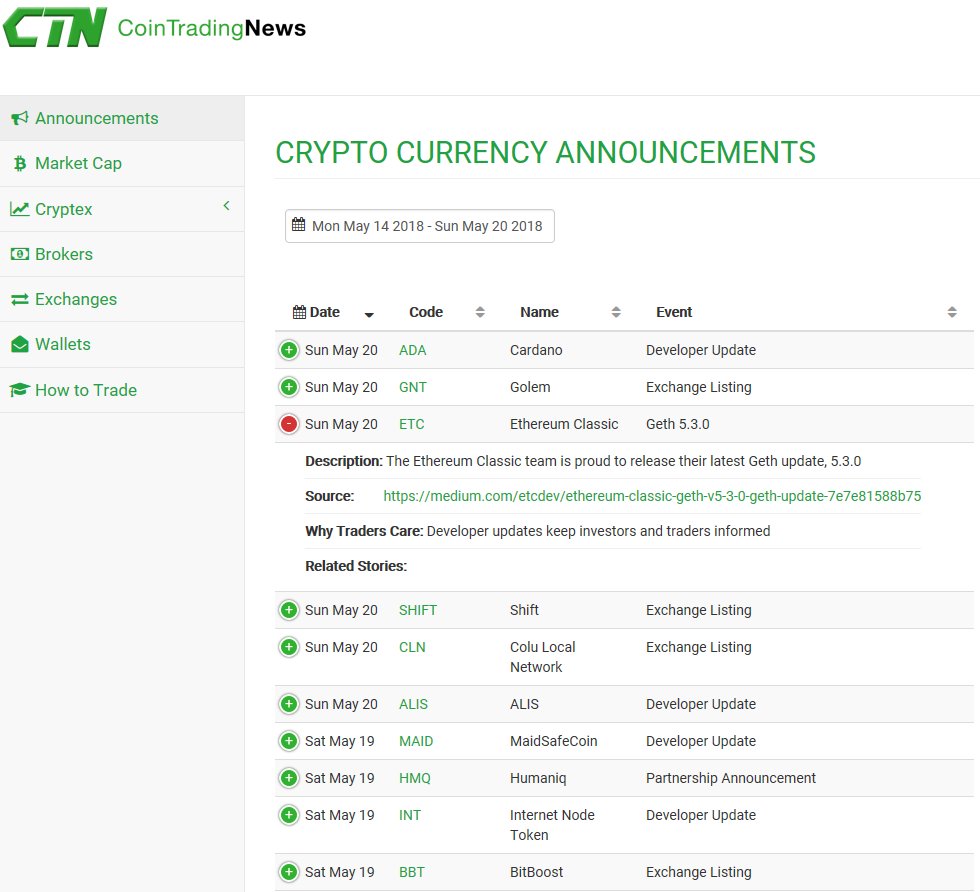Click the ALIS code link

click(413, 704)
